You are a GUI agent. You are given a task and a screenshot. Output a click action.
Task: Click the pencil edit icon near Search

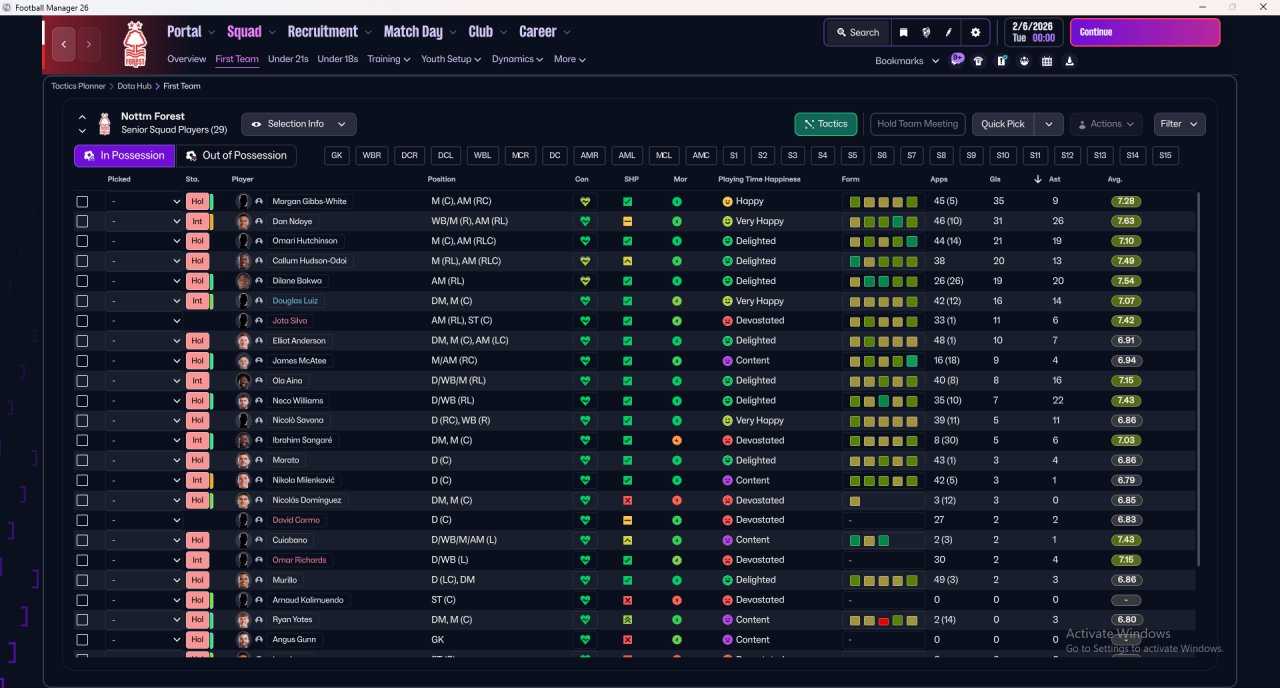(948, 32)
